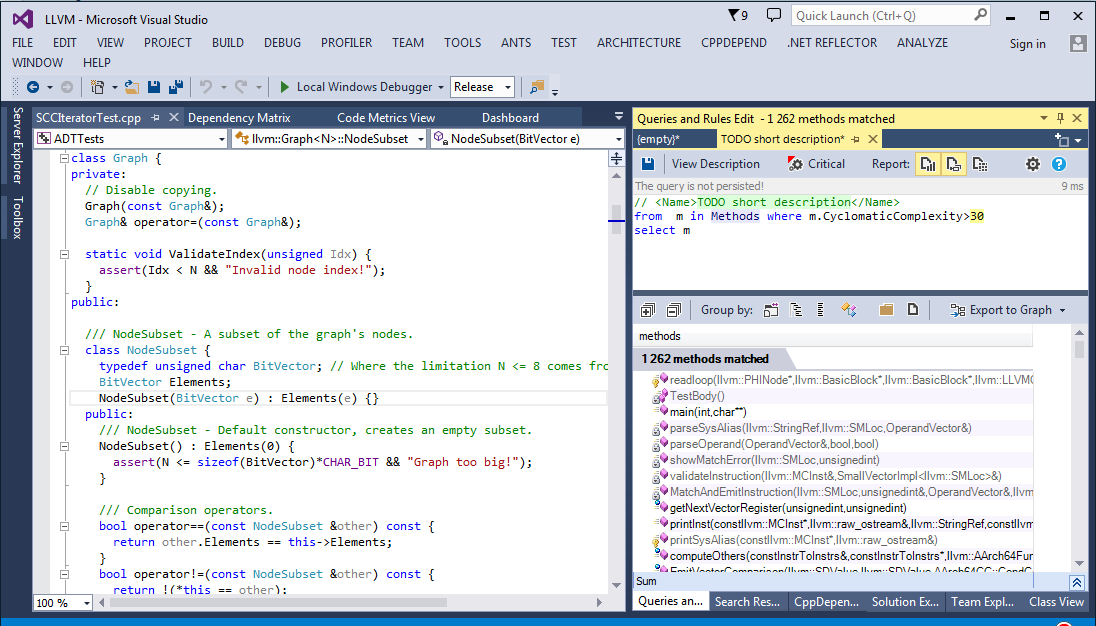Pin the SCCIteratorTest.cpp tab
This screenshot has width=1096, height=626.
coord(156,117)
